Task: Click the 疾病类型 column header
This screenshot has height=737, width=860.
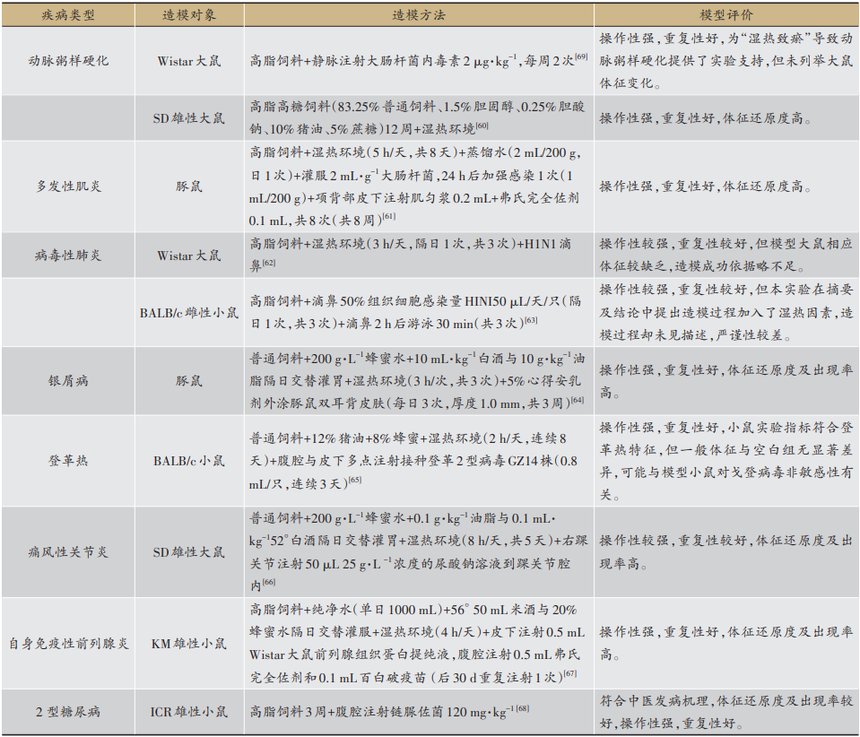Action: 67,15
